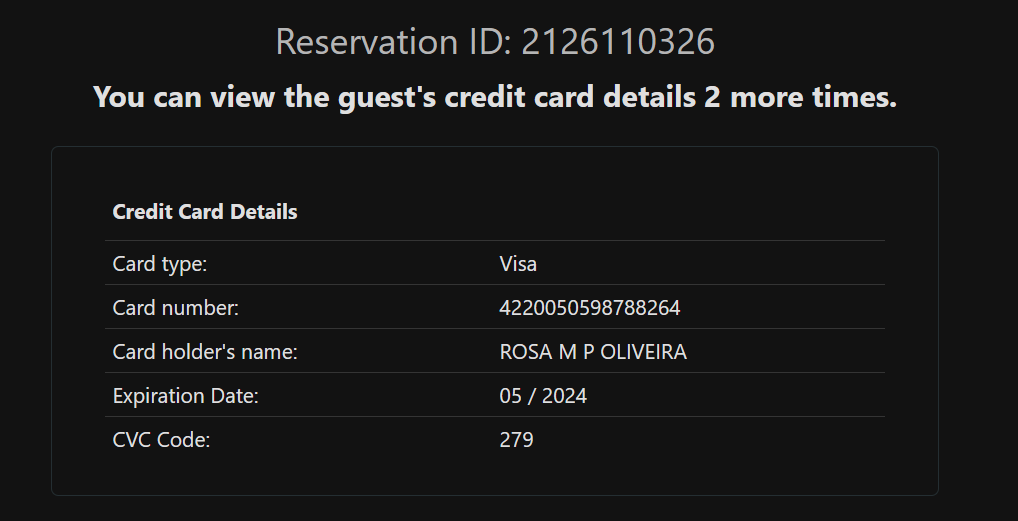The image size is (1018, 521).
Task: Select the 'Visa' card type value
Action: pos(518,264)
